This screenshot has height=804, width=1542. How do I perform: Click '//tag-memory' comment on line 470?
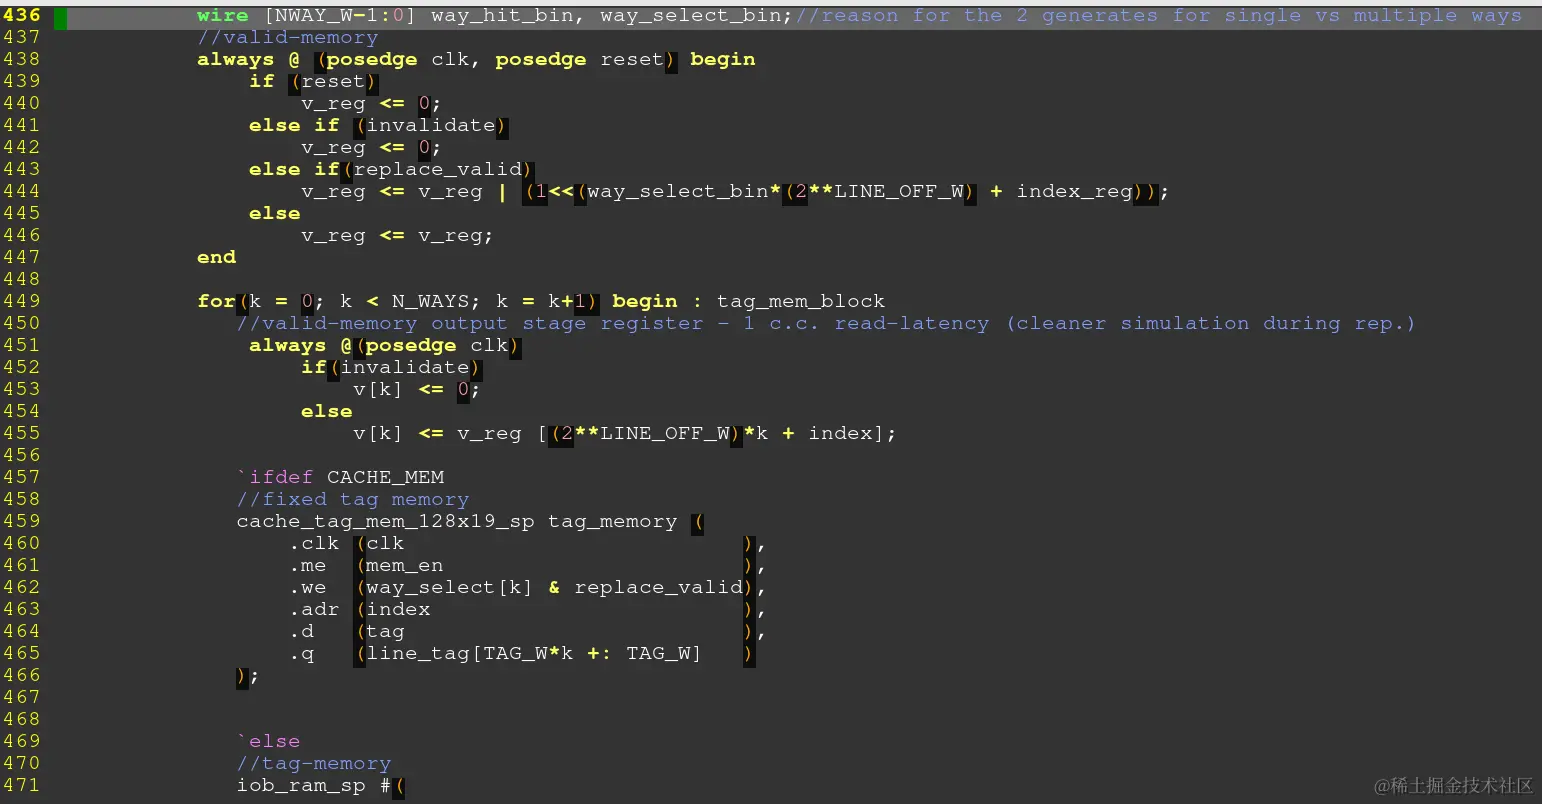314,764
